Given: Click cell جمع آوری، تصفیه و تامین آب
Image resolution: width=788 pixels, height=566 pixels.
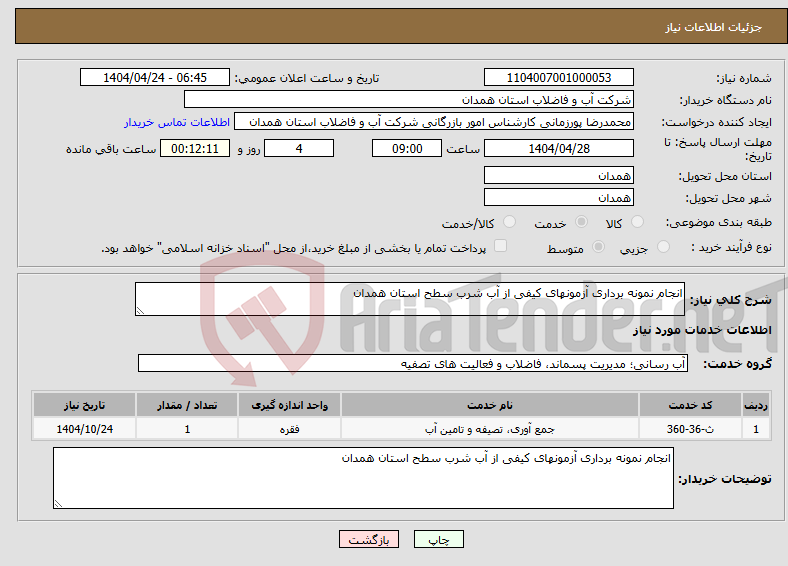Looking at the screenshot, I should [489, 429].
